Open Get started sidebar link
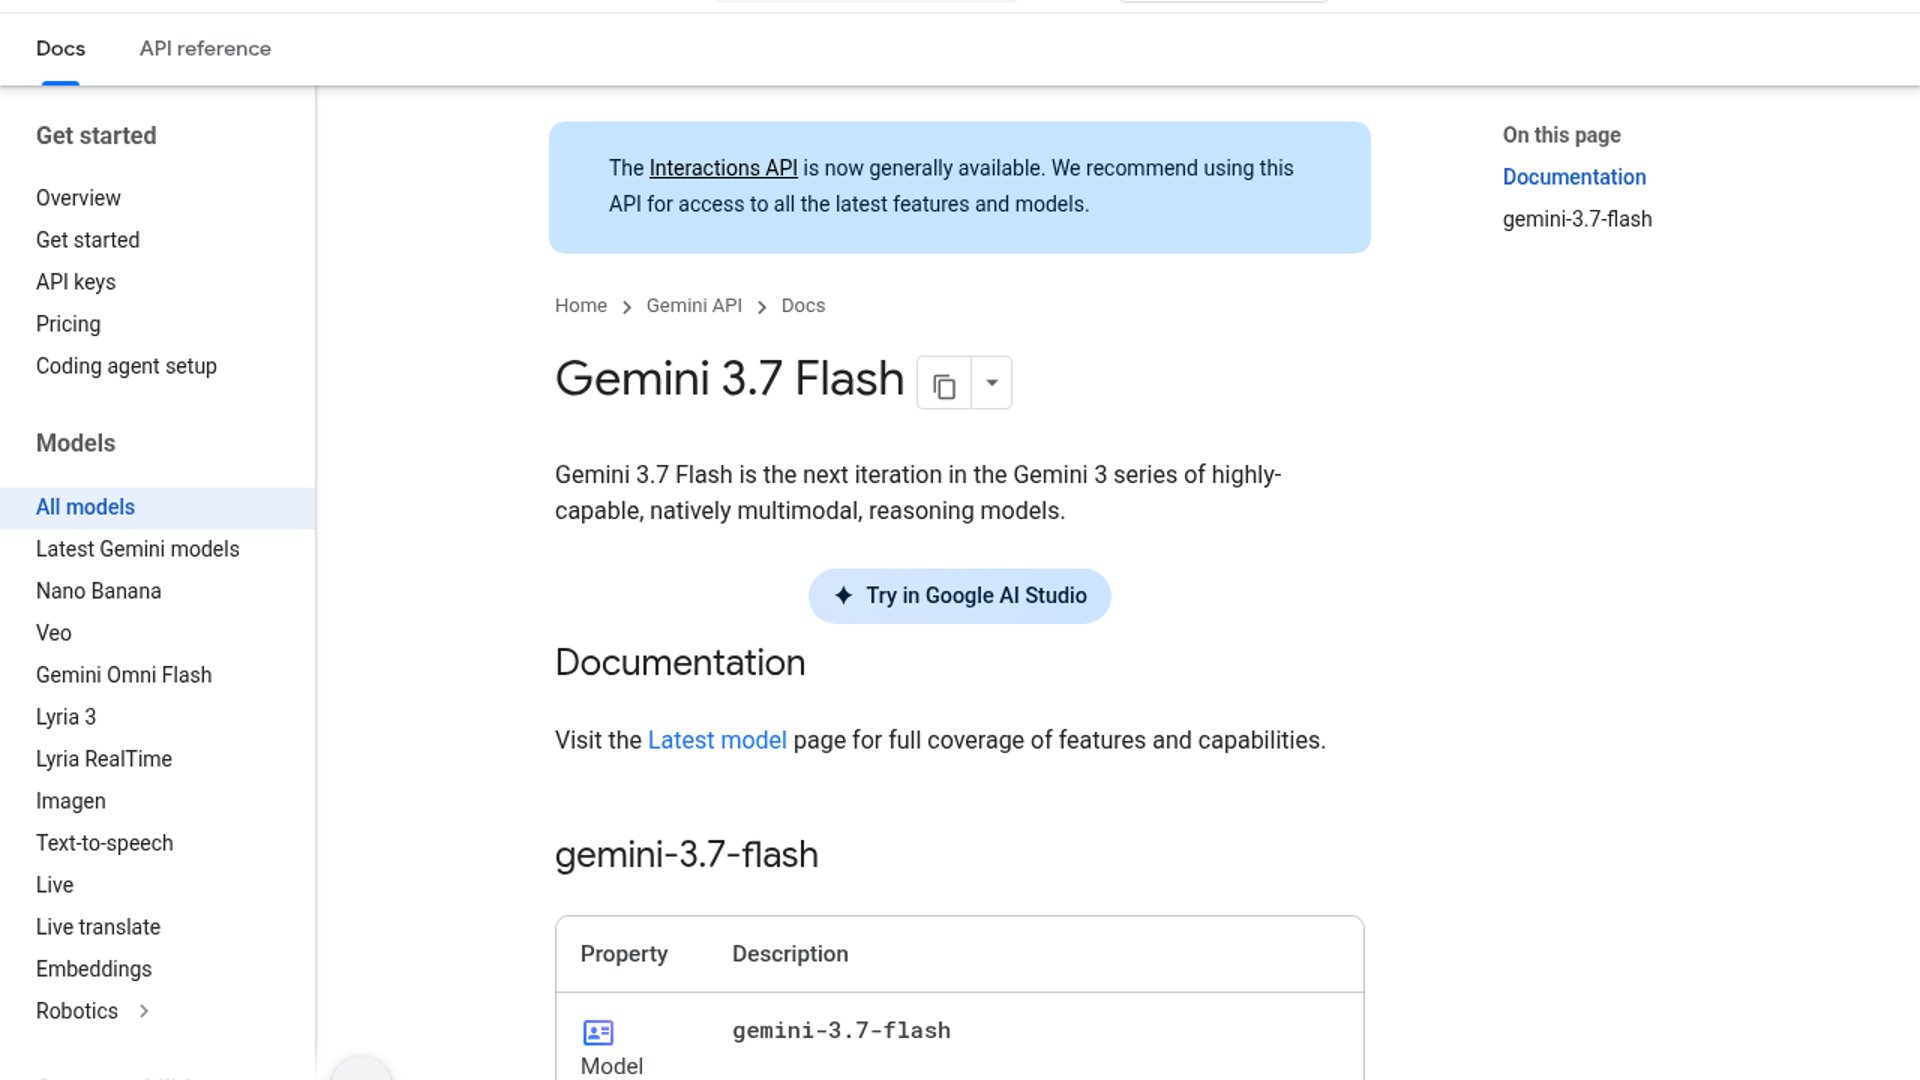This screenshot has height=1080, width=1920. coord(88,240)
